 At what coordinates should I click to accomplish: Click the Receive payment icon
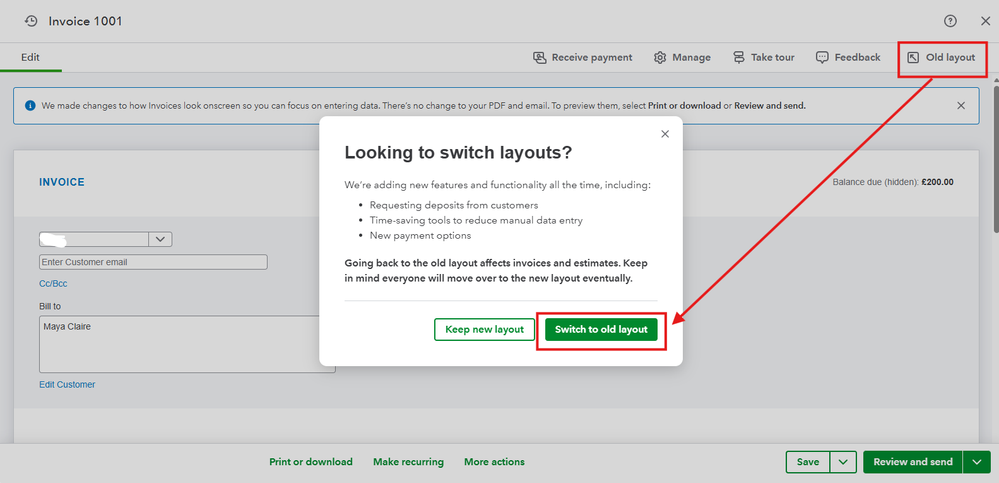point(540,57)
